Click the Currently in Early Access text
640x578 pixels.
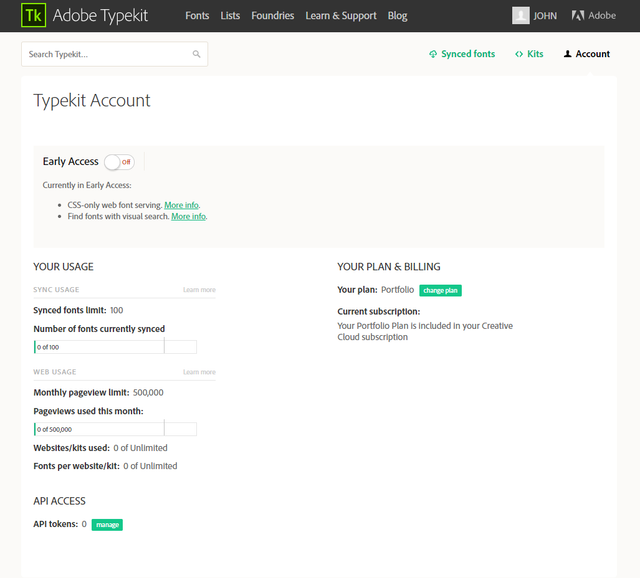pyautogui.click(x=87, y=185)
